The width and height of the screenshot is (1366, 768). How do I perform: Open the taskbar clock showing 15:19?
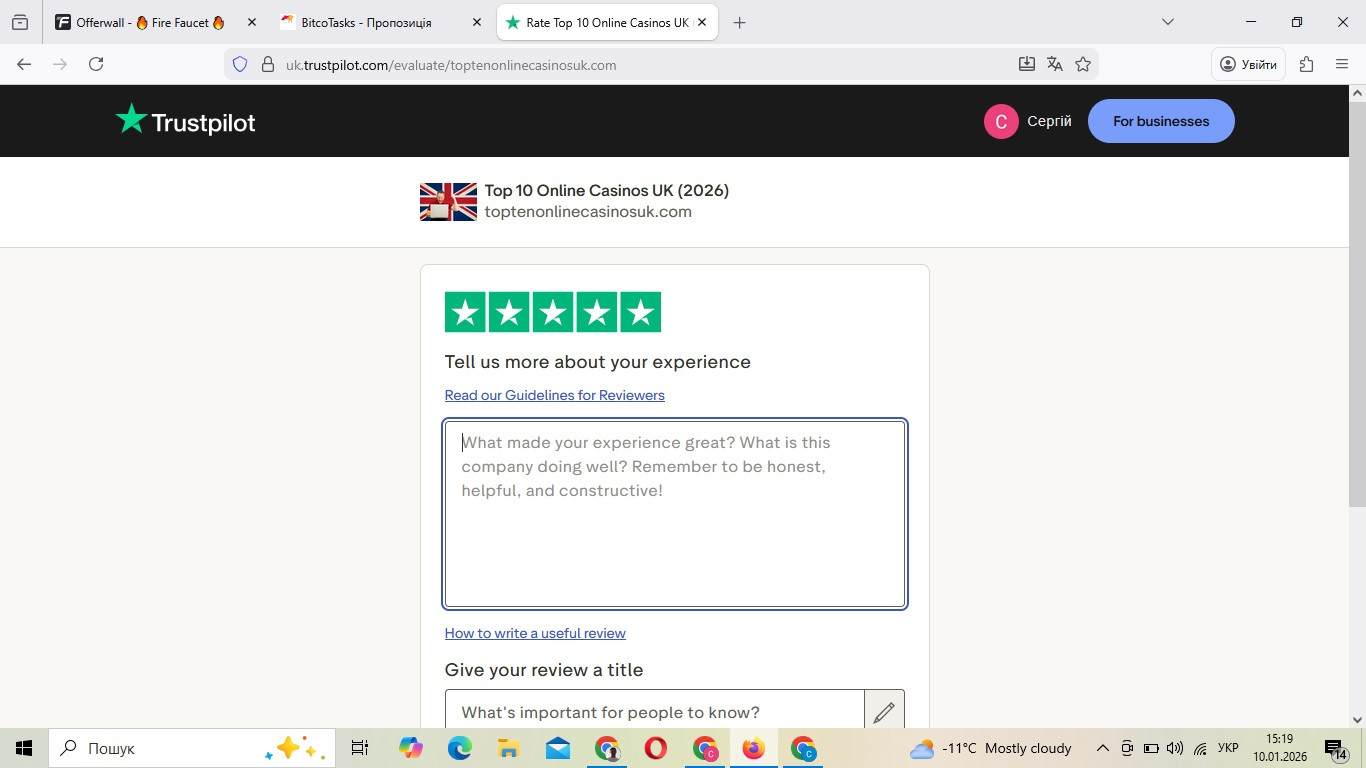(x=1279, y=748)
